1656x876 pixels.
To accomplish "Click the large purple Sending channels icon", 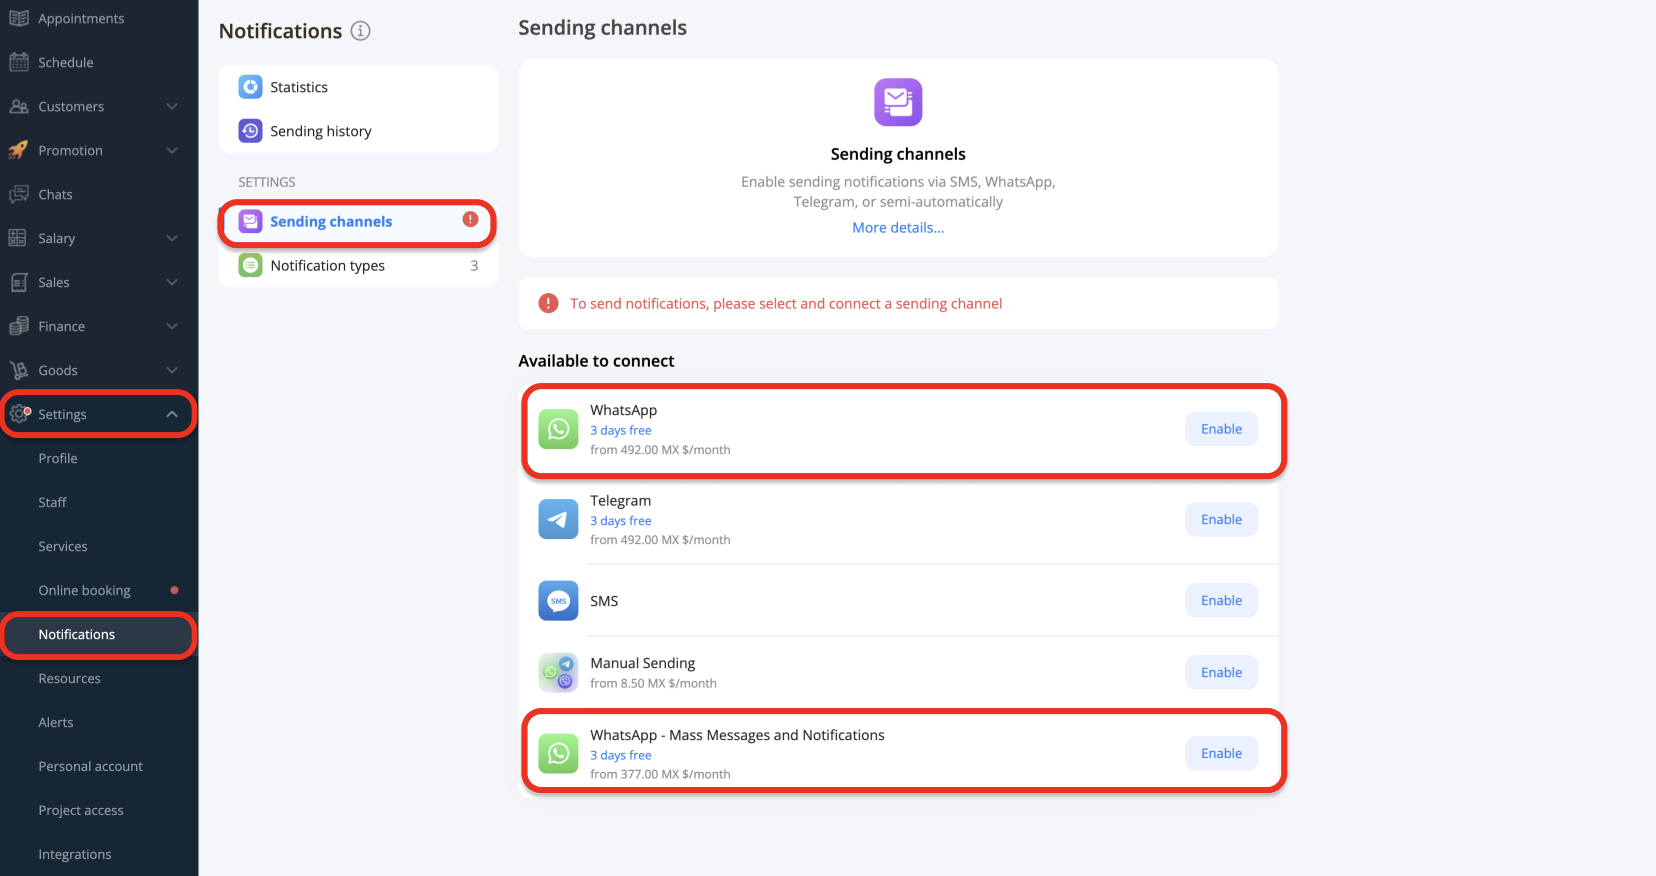I will click(898, 102).
